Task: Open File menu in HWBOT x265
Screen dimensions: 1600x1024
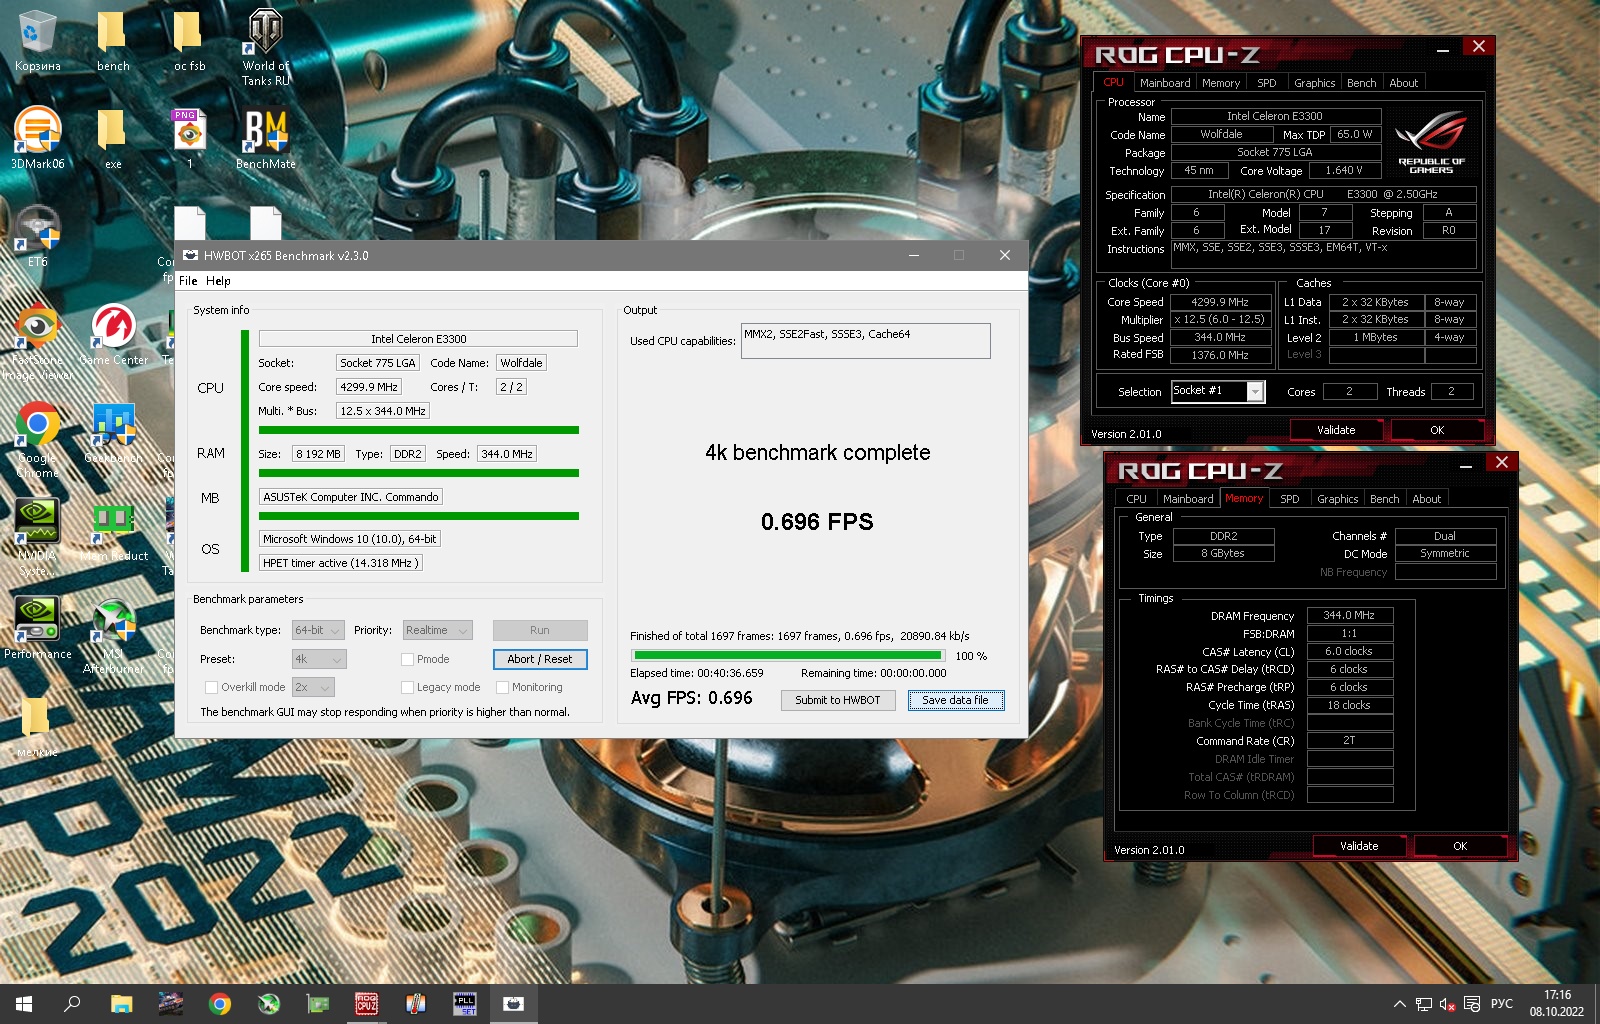Action: pyautogui.click(x=188, y=281)
